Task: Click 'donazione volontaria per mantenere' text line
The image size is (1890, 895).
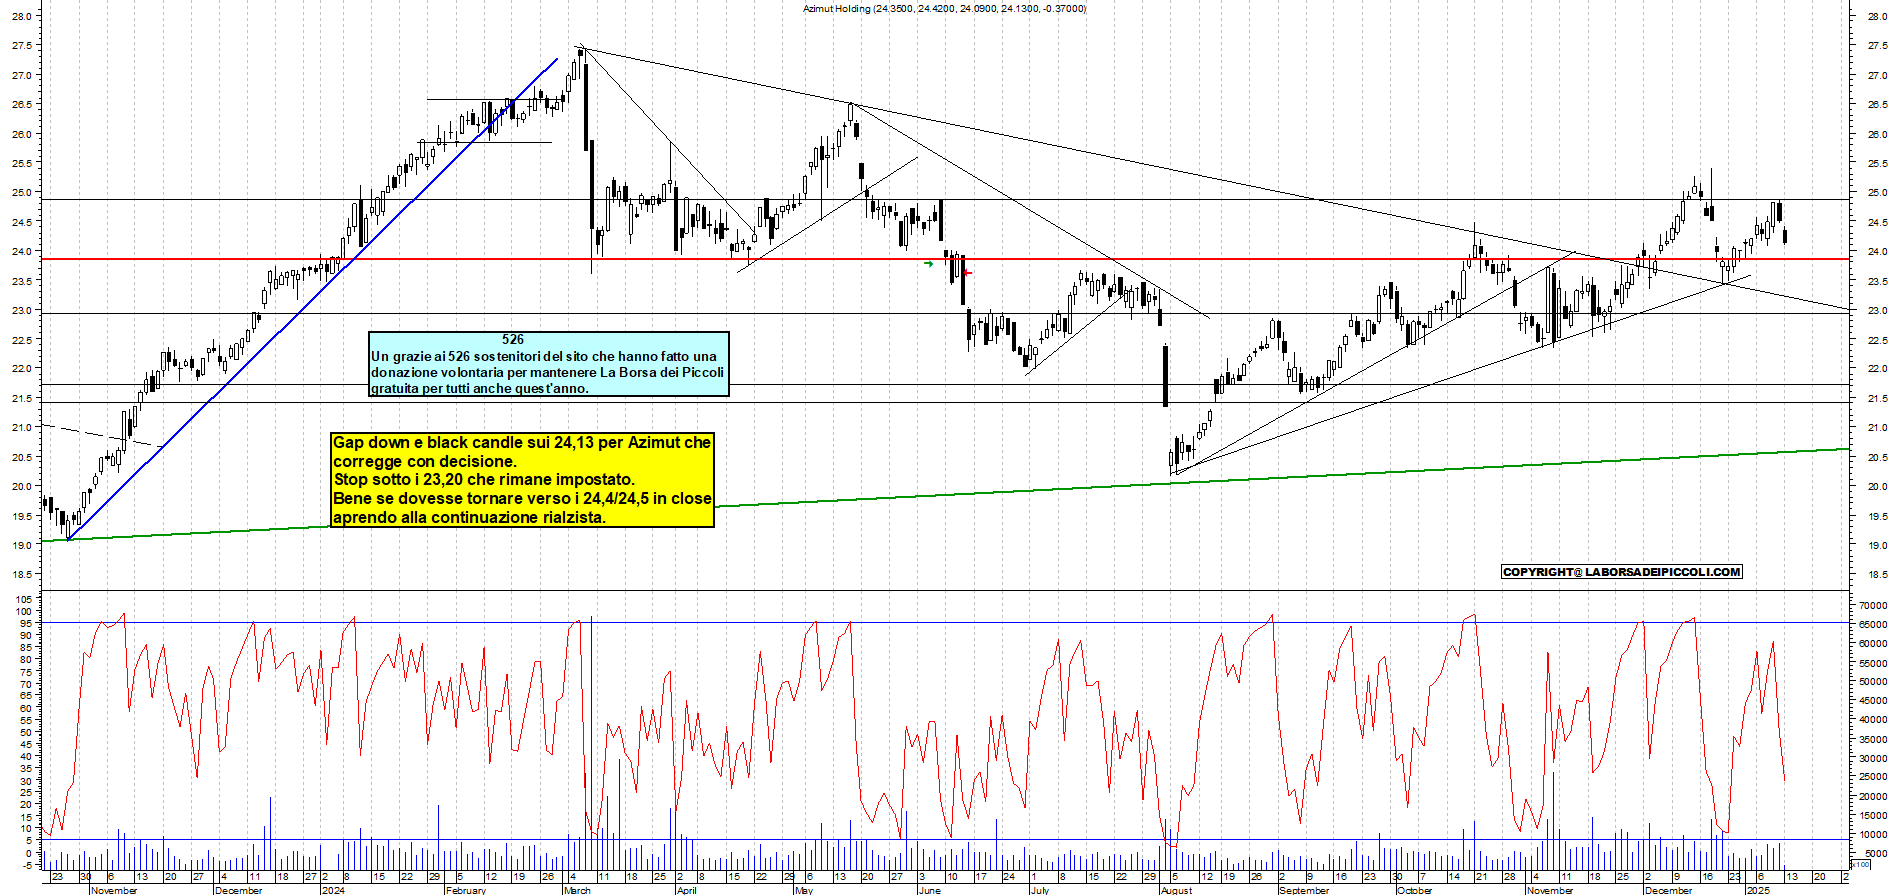Action: point(547,373)
